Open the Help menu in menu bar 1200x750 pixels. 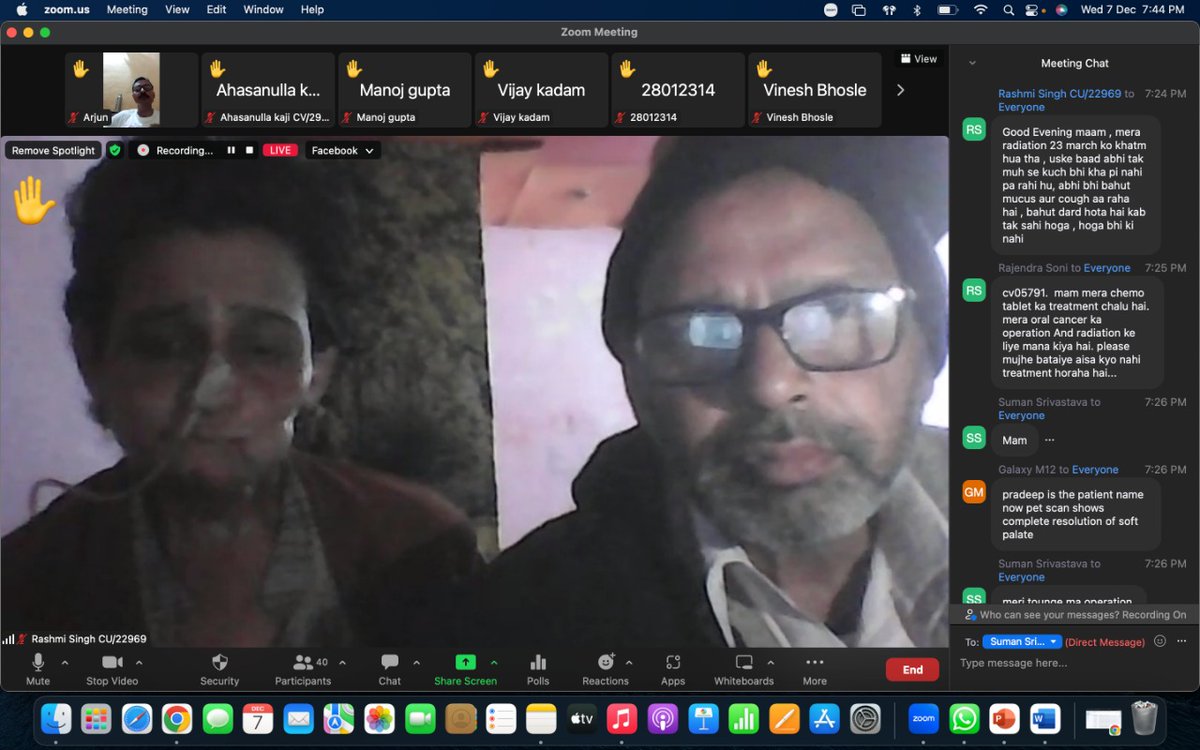pyautogui.click(x=312, y=9)
